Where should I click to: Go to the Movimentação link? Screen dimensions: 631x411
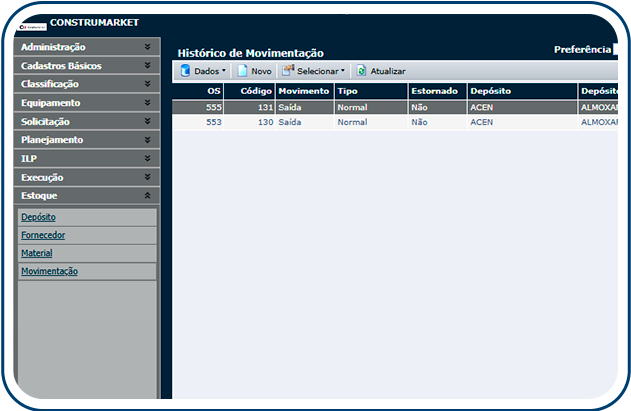49,271
